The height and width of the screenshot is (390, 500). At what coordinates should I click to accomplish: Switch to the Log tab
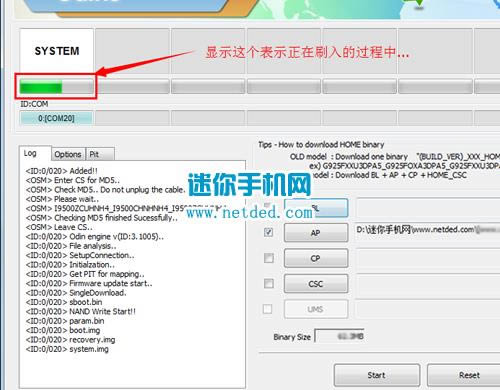(35, 153)
